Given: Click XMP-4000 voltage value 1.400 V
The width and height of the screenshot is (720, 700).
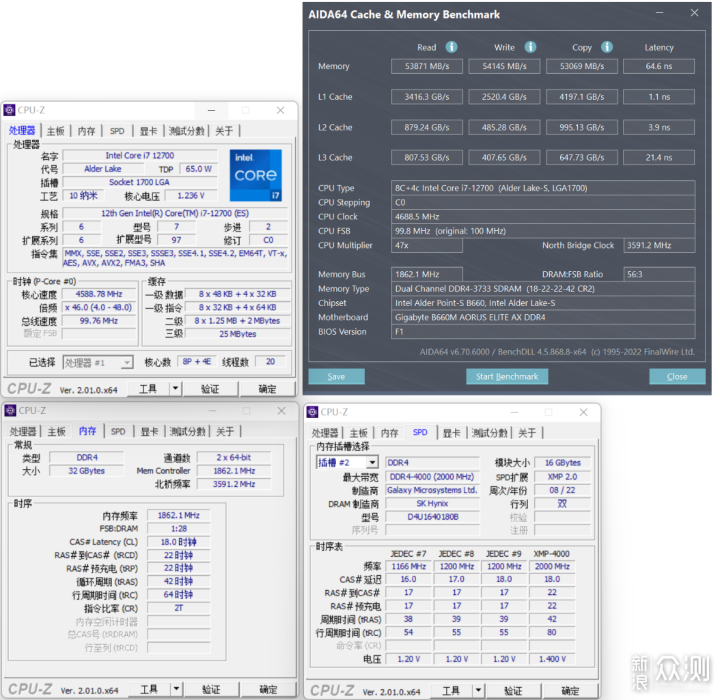Looking at the screenshot, I should point(552,659).
